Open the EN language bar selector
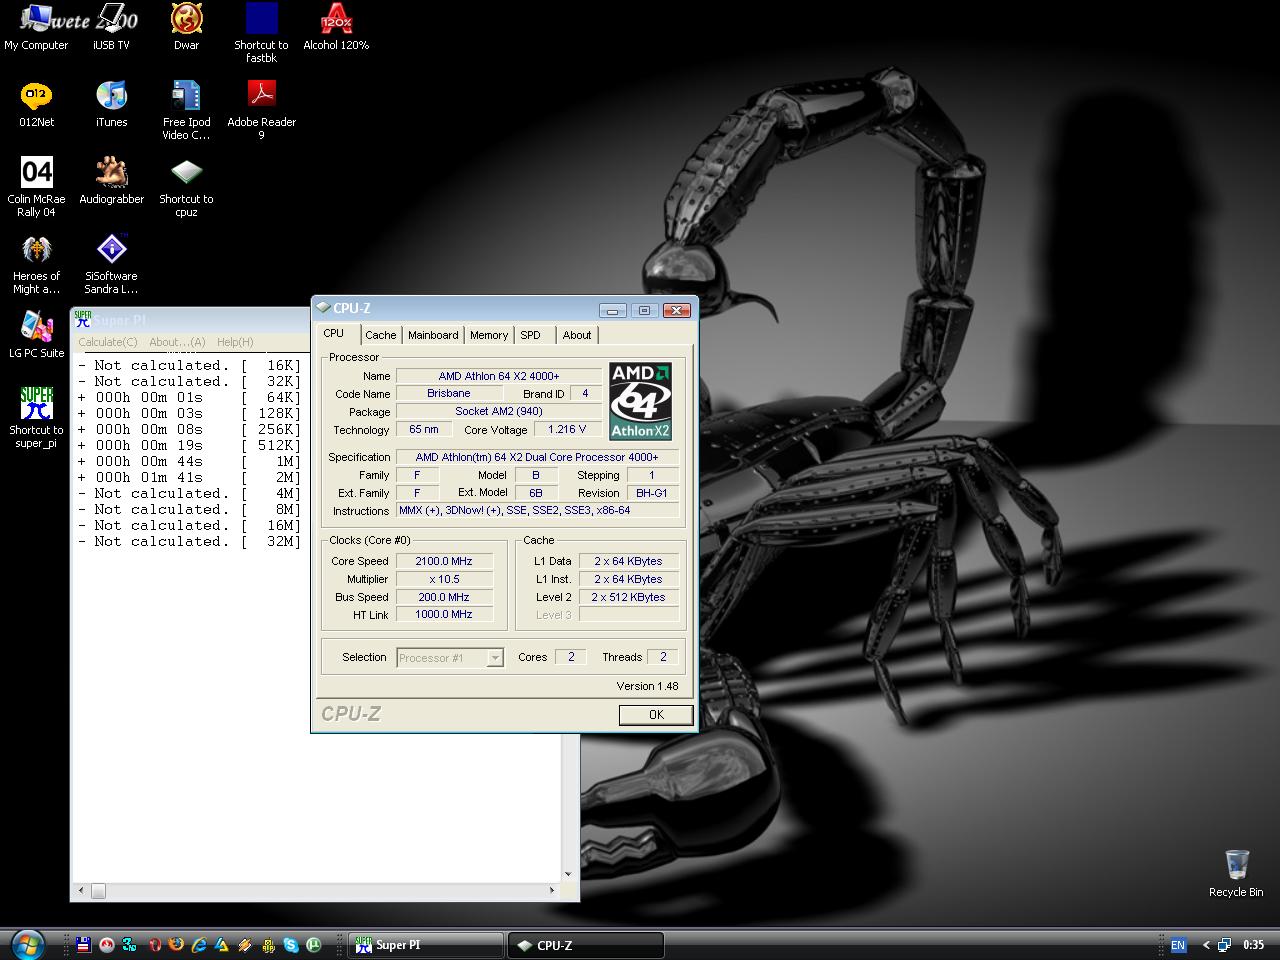 click(x=1178, y=945)
